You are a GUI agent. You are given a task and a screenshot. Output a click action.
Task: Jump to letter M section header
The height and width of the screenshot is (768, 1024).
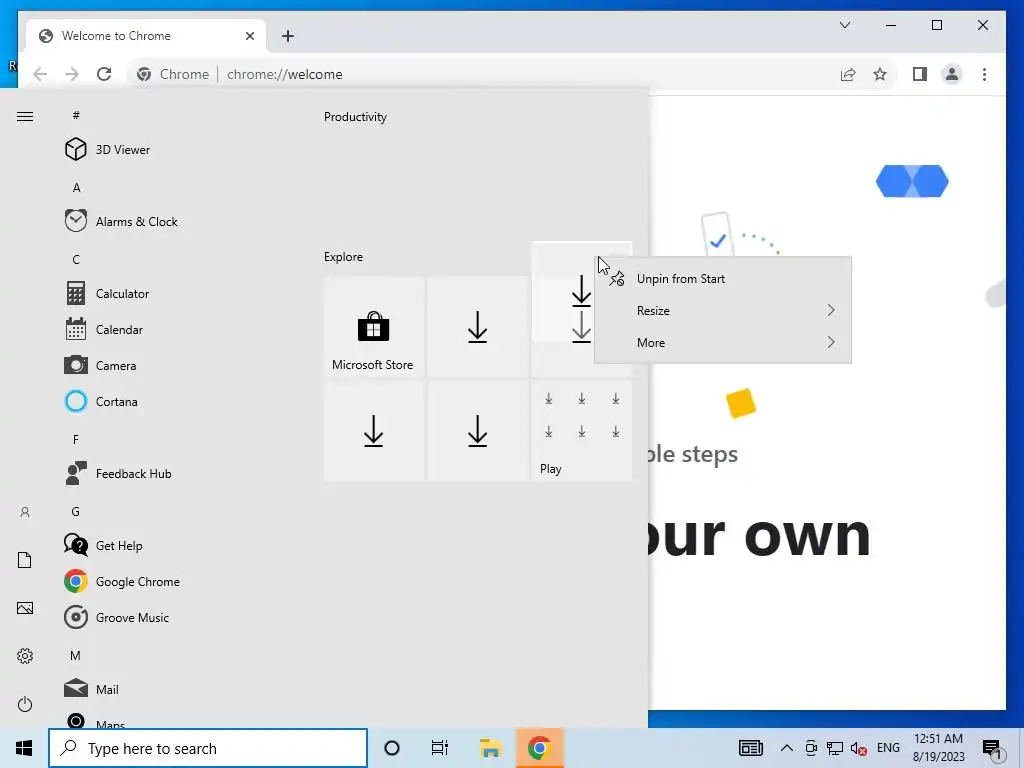[x=76, y=655]
